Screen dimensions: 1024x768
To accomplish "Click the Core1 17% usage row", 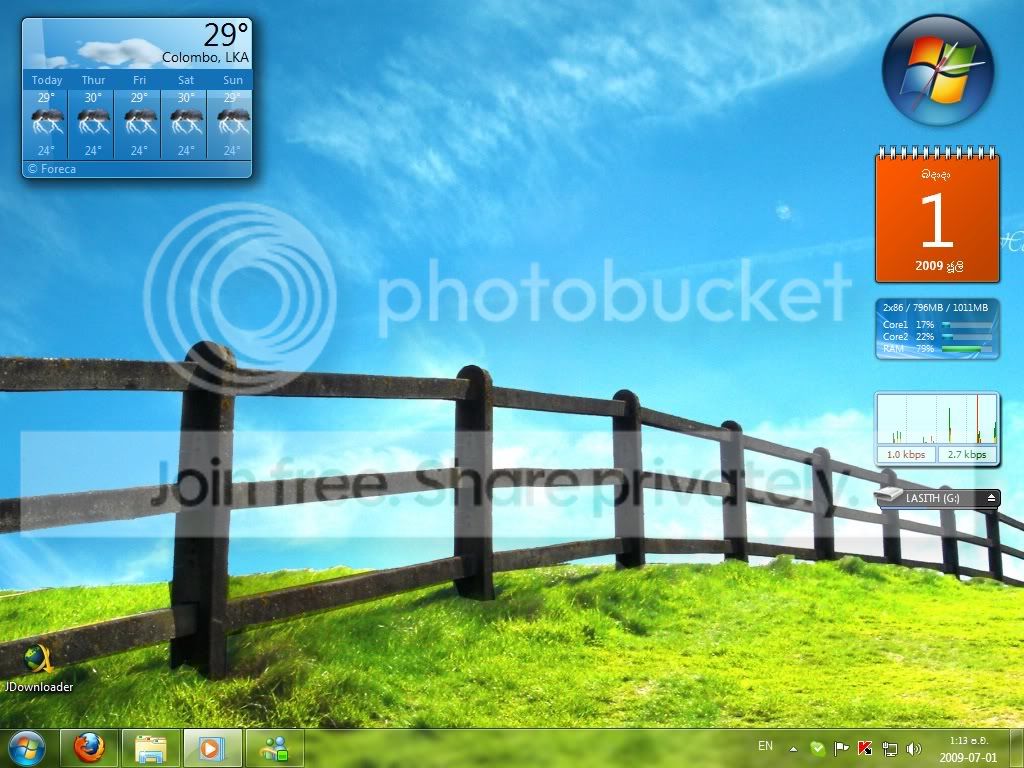I will point(936,325).
